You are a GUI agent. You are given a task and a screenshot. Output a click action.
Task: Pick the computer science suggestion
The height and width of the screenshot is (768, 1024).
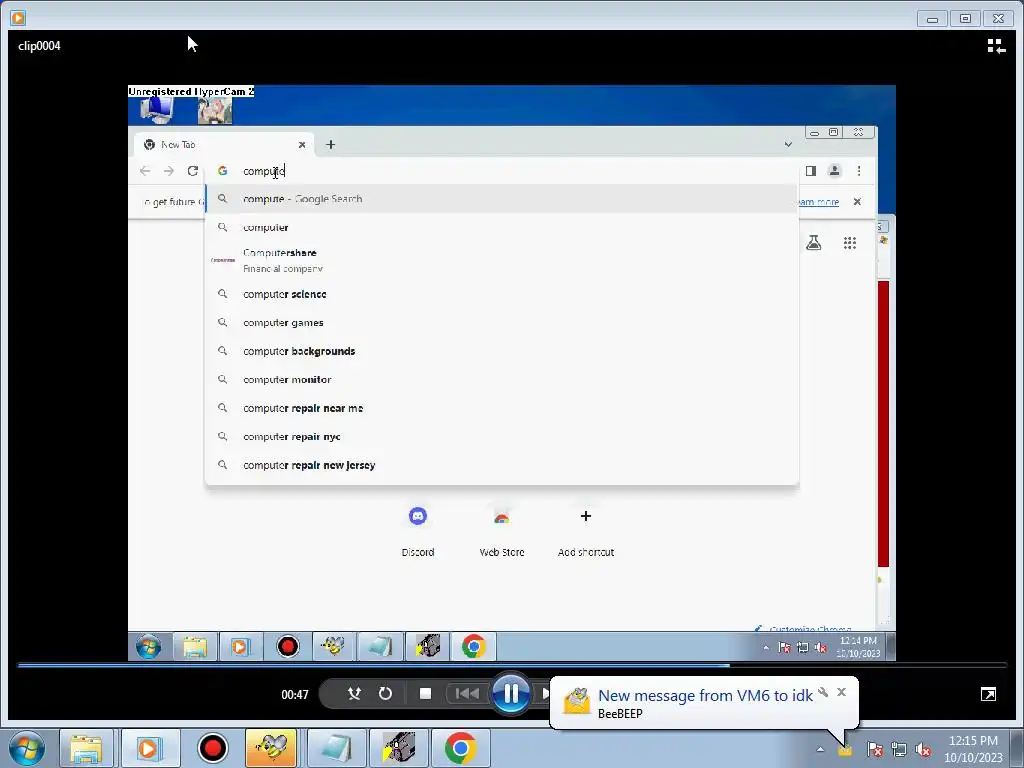[502, 295]
